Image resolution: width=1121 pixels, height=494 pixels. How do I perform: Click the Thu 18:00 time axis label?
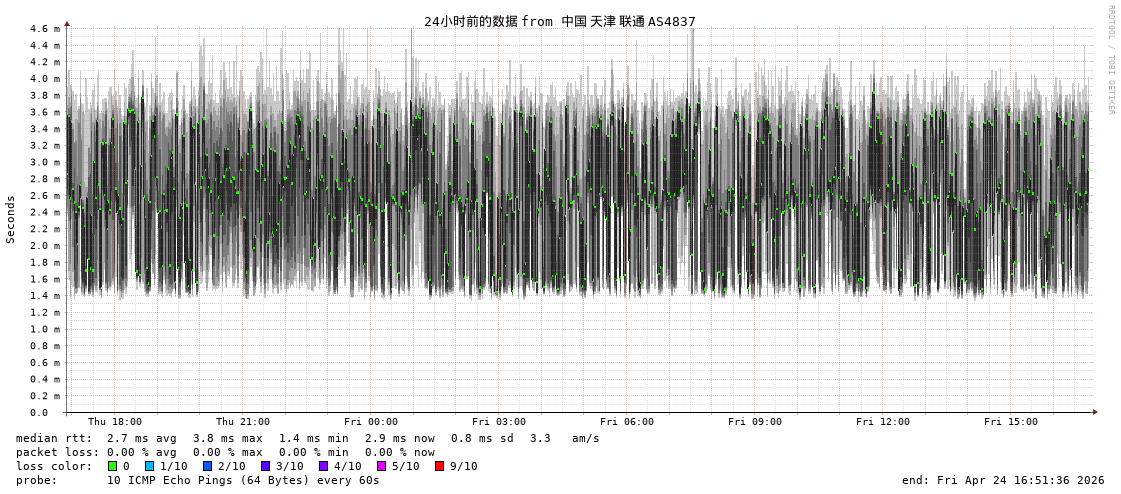(x=115, y=422)
